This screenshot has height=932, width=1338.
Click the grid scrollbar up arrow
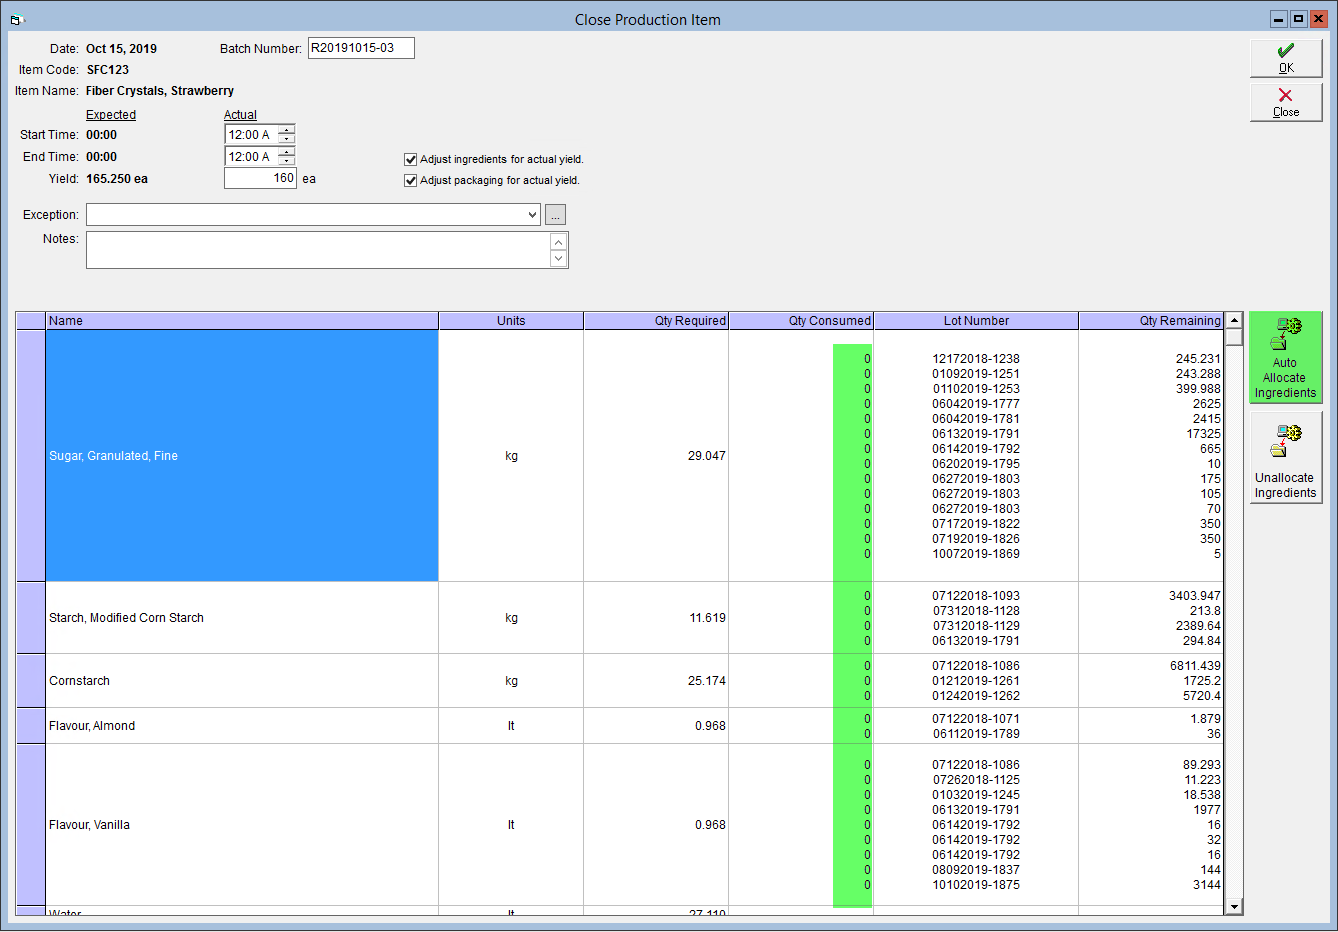[1234, 321]
